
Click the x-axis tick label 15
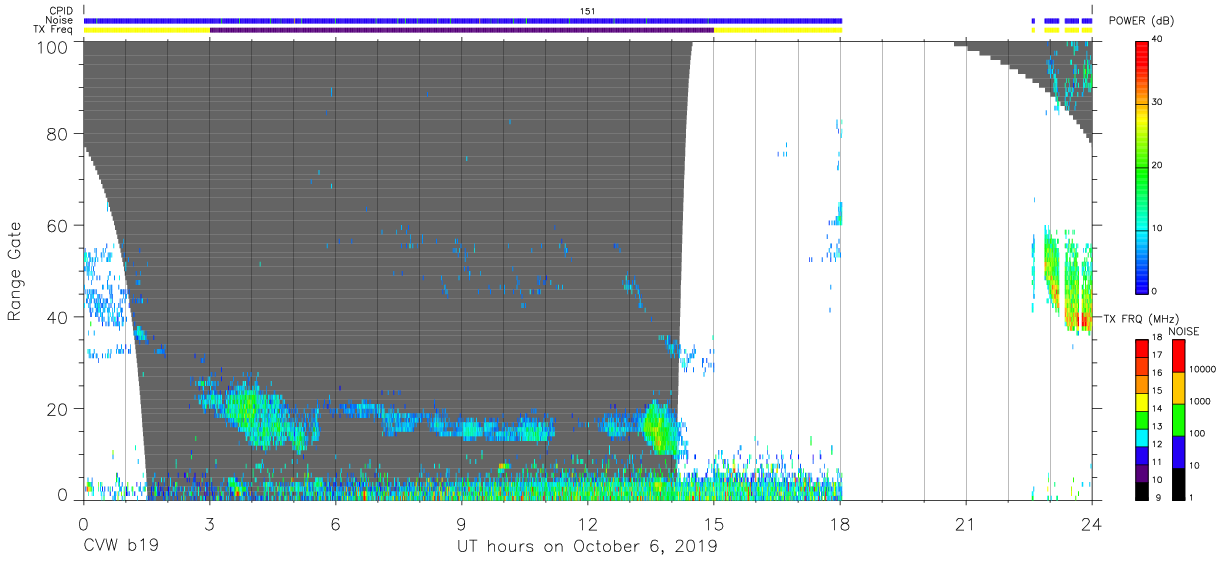pos(714,523)
